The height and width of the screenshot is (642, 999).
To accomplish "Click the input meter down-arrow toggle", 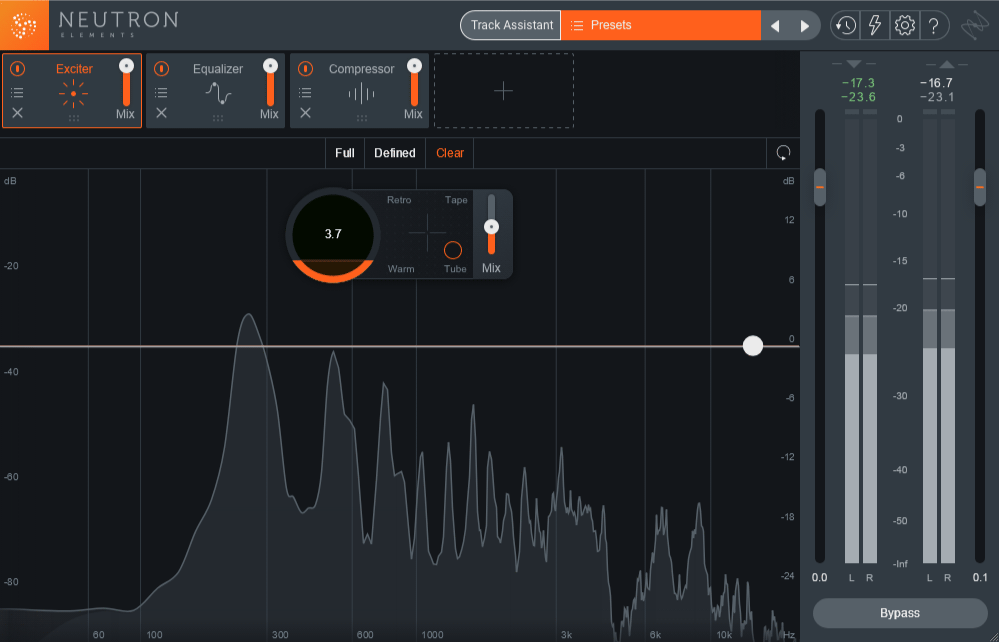I will tap(854, 64).
